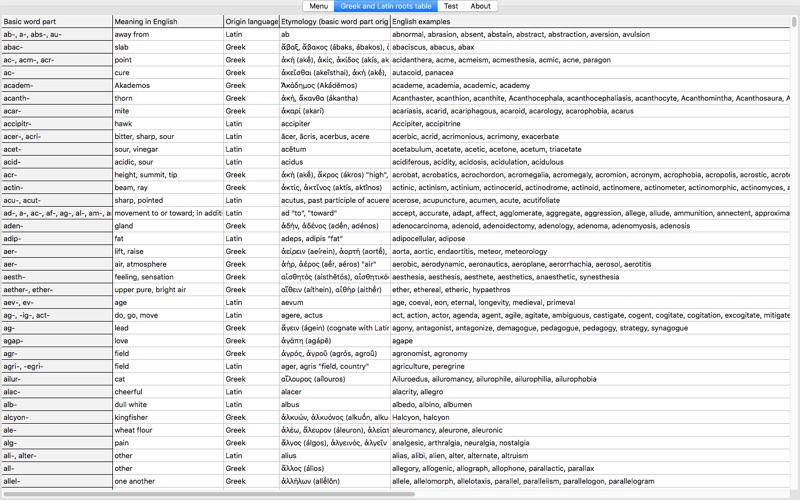Click the 'air, atmosphere' meaning cell
800x500 pixels.
click(x=168, y=264)
